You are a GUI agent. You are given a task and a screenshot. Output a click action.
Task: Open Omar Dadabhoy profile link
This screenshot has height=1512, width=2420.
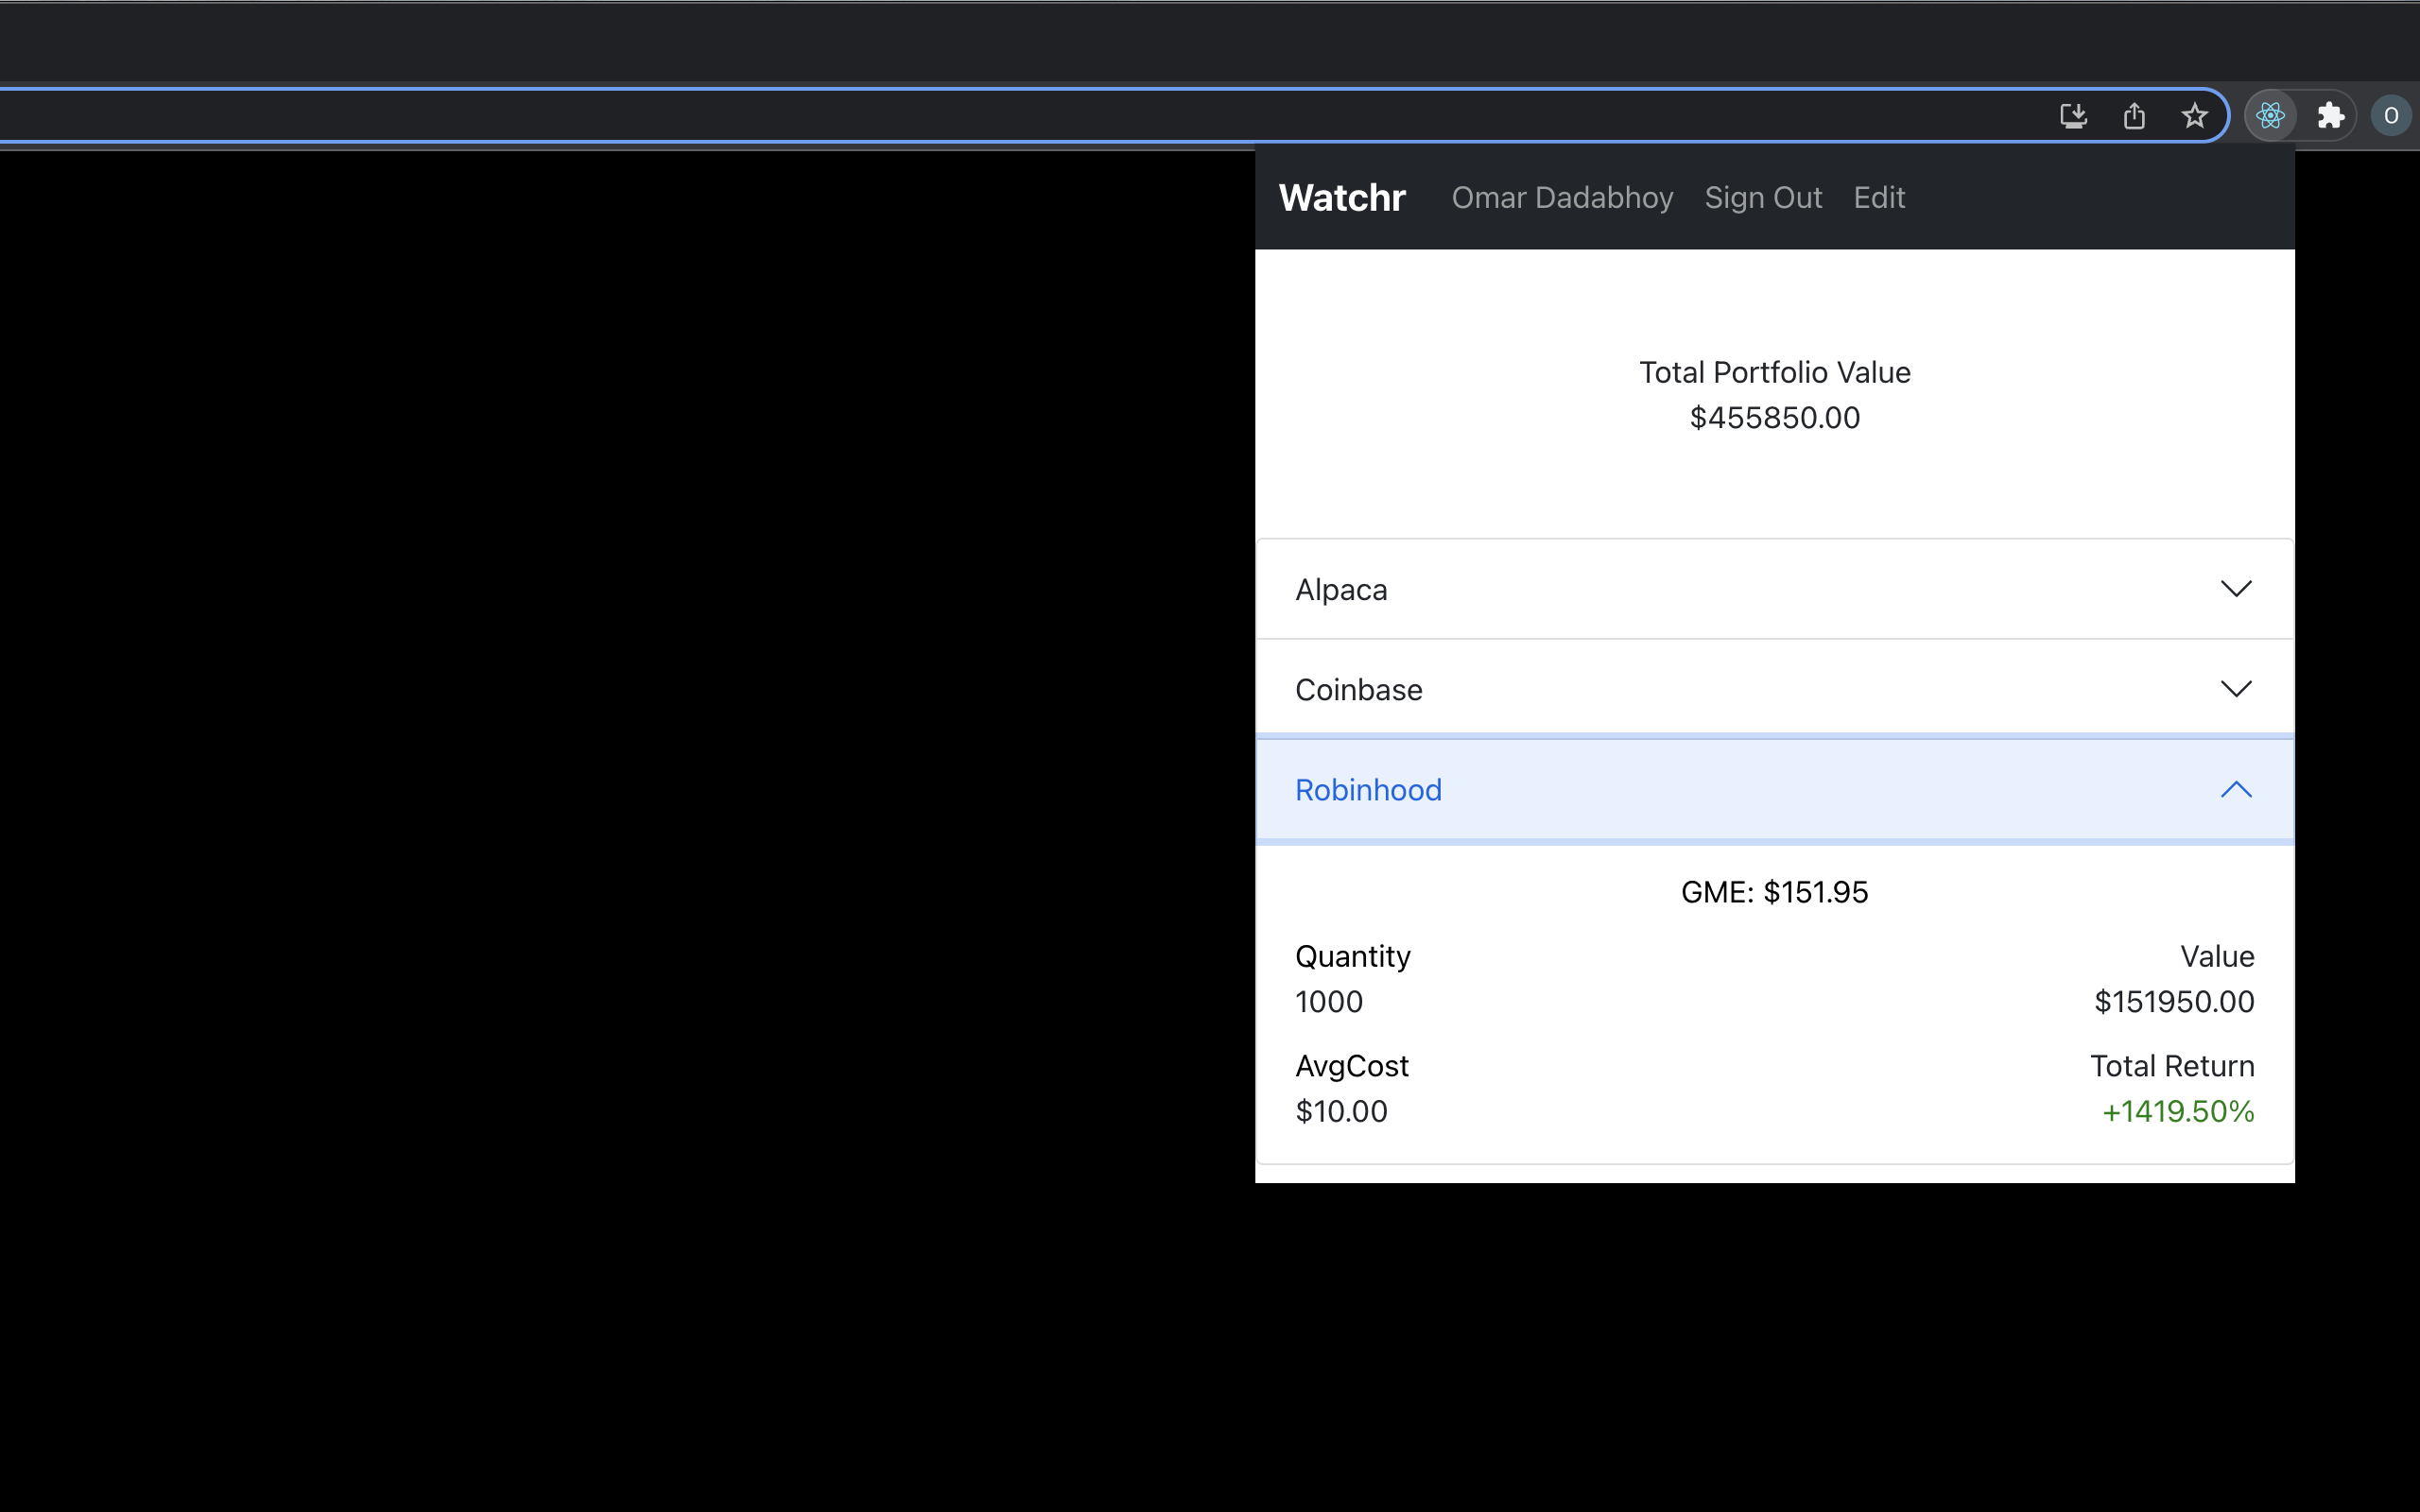[1562, 198]
